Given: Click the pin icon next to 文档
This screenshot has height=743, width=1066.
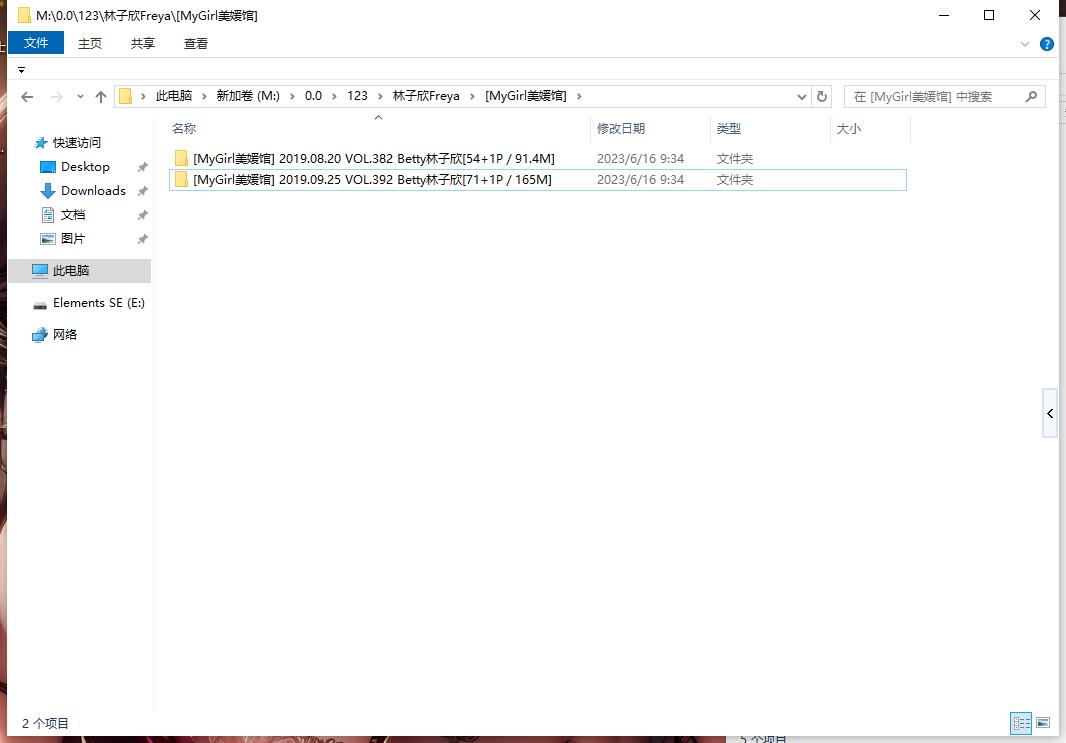Looking at the screenshot, I should tap(143, 215).
